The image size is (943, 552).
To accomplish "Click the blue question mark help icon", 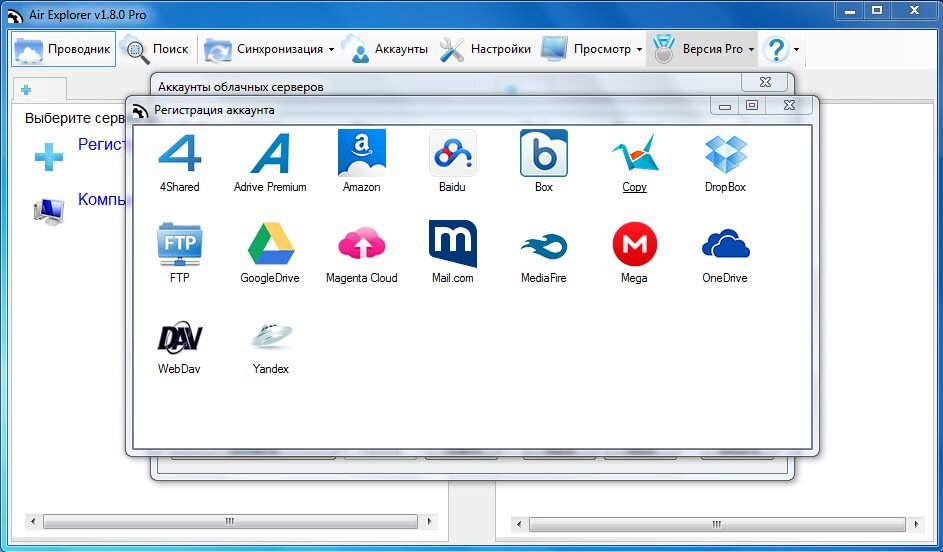I will click(776, 49).
